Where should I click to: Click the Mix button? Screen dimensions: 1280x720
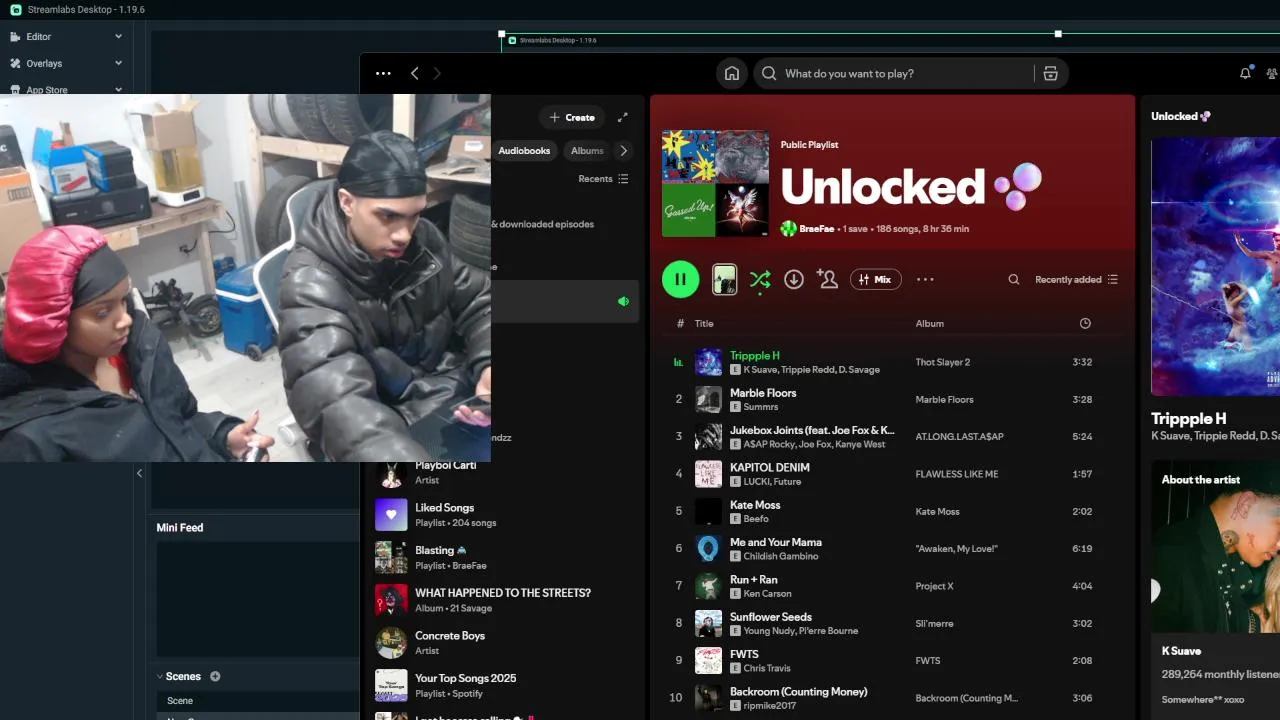pyautogui.click(x=876, y=280)
